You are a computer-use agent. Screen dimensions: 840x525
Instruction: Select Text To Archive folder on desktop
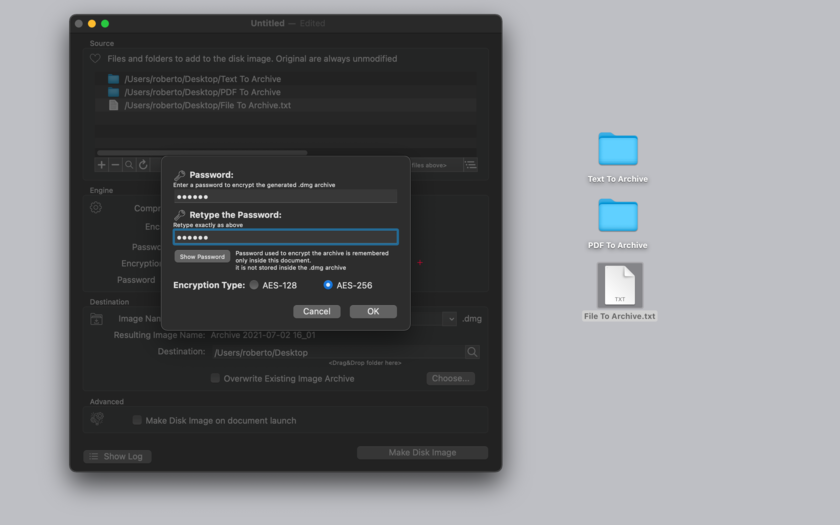tap(618, 149)
